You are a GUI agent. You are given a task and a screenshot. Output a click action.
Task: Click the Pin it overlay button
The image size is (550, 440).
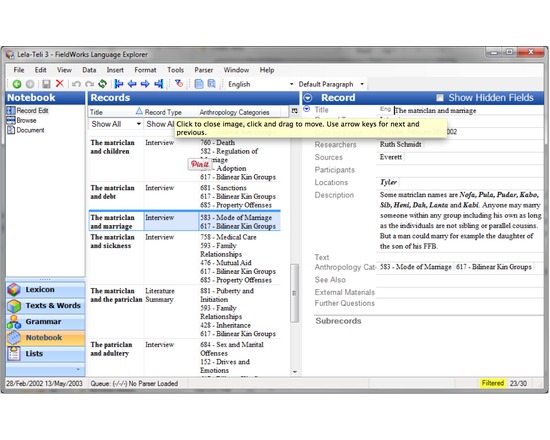coord(200,164)
